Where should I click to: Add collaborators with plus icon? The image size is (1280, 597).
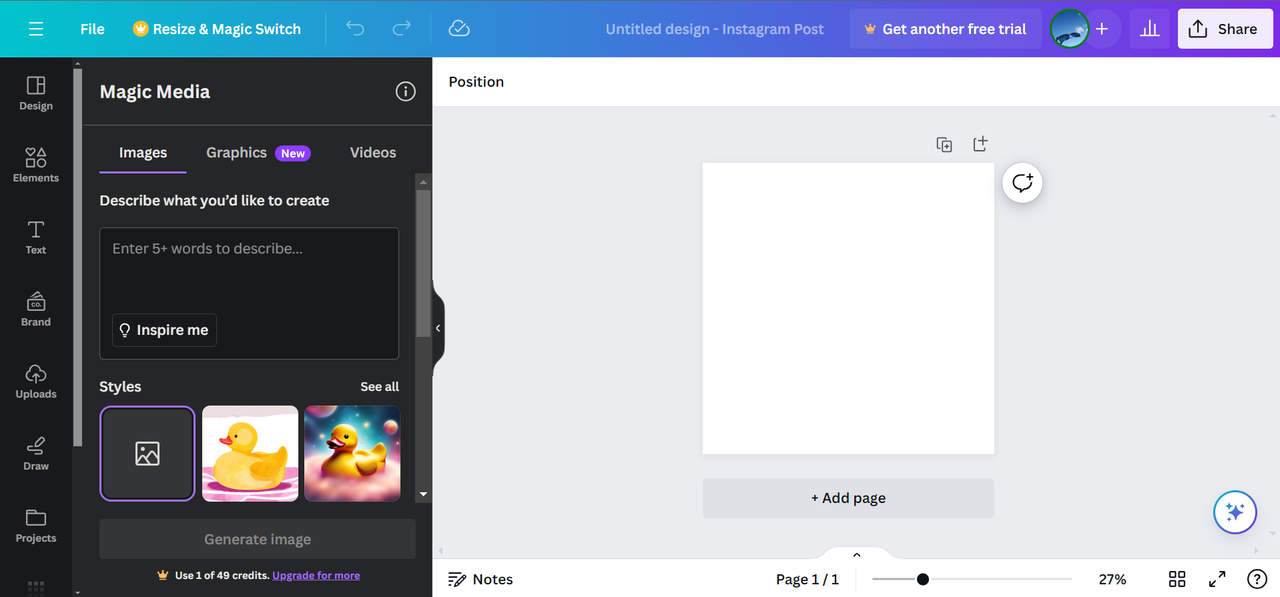coord(1102,29)
